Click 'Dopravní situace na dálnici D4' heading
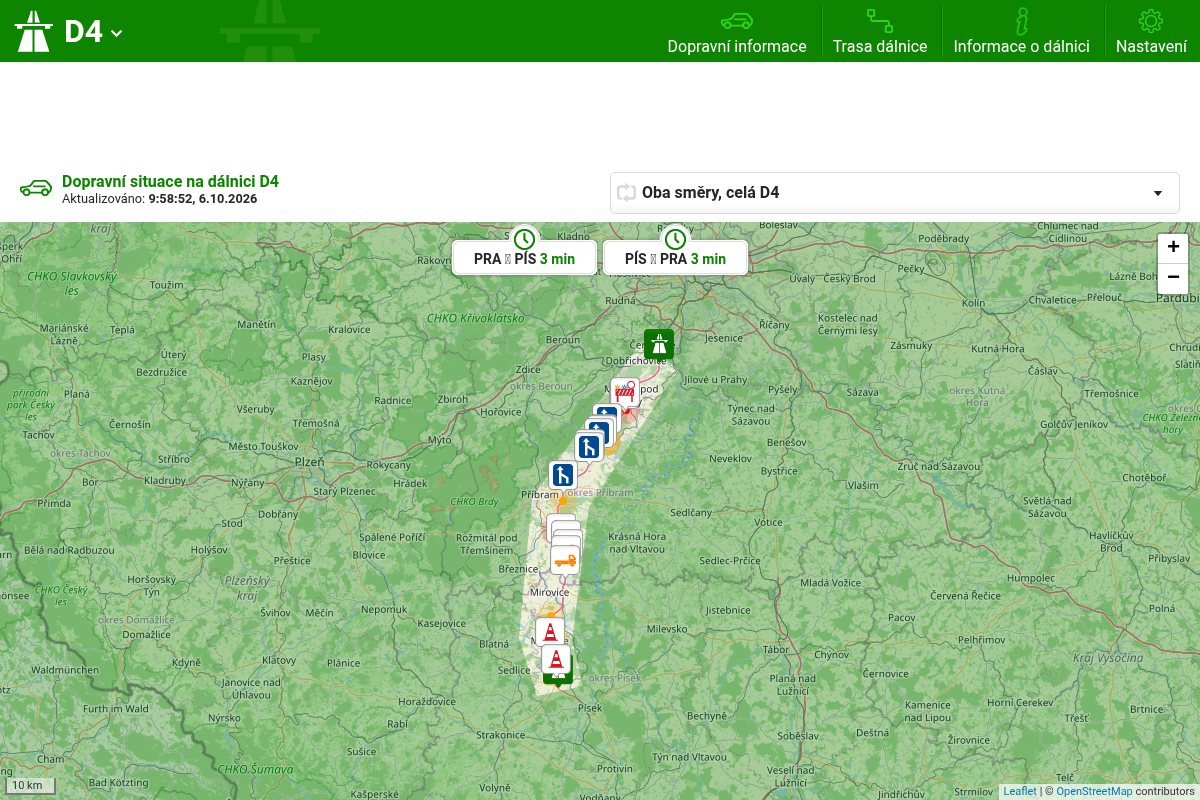This screenshot has width=1200, height=800. (170, 181)
